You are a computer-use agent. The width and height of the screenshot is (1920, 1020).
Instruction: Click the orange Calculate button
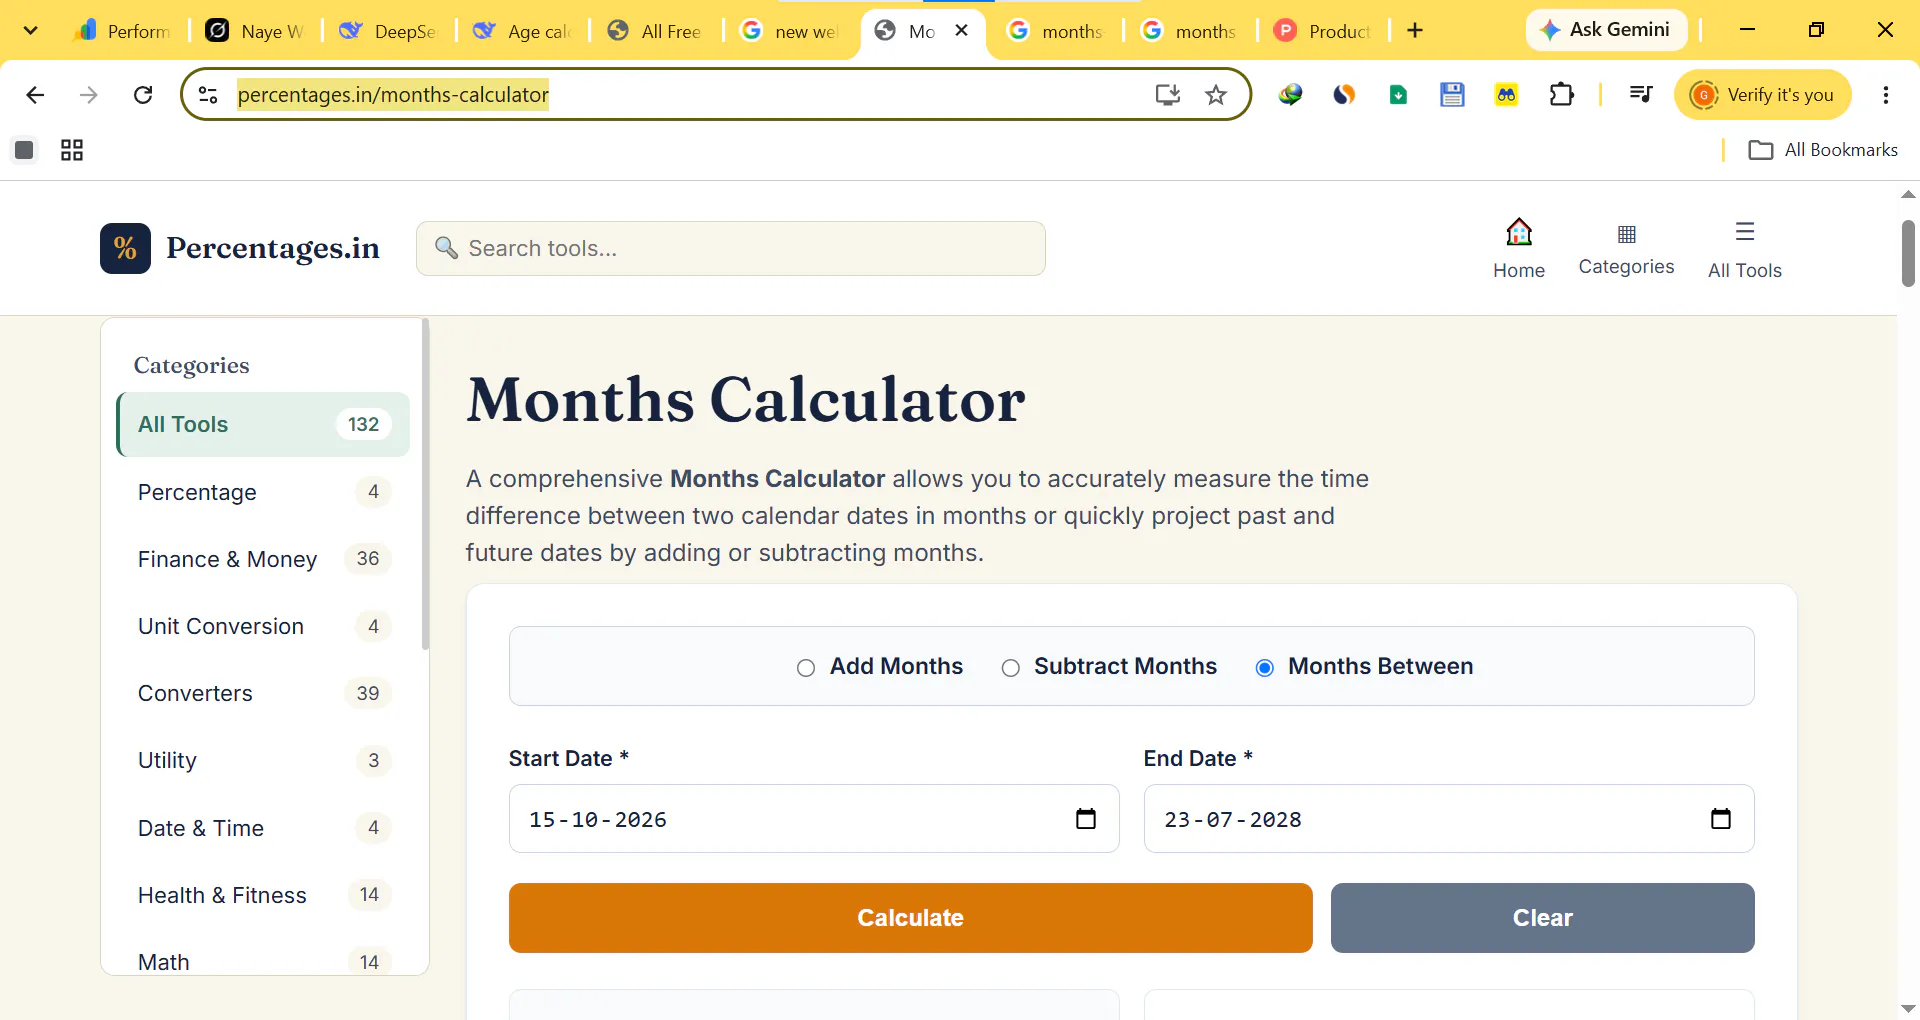pos(910,918)
